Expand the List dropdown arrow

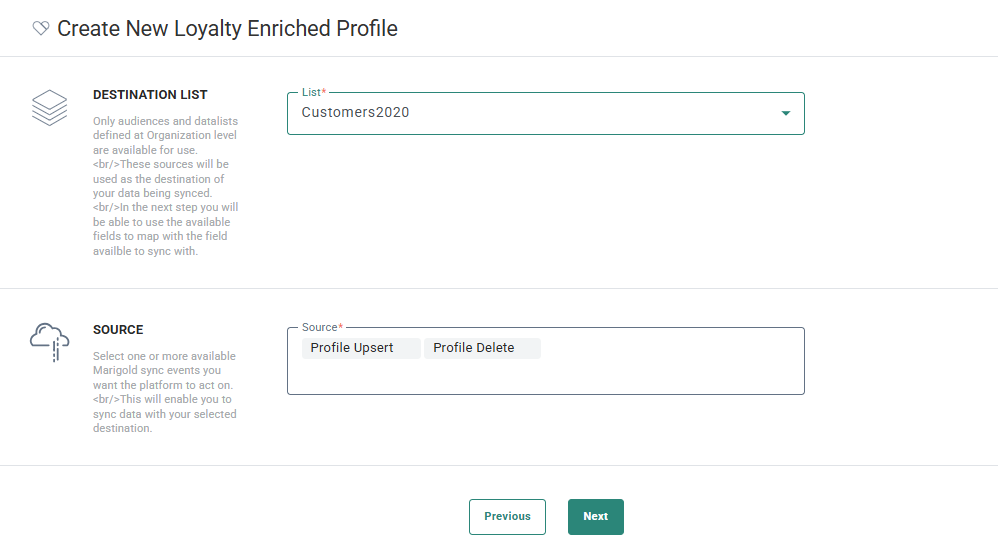point(785,113)
